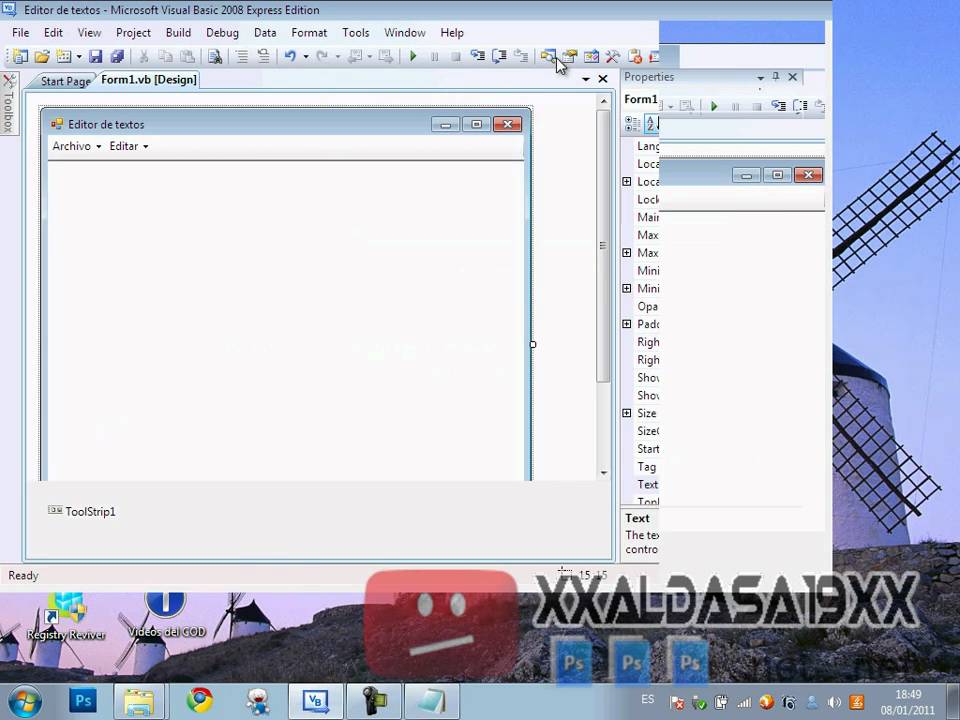Click designer scrollbar down arrow
This screenshot has height=720, width=960.
coord(604,473)
